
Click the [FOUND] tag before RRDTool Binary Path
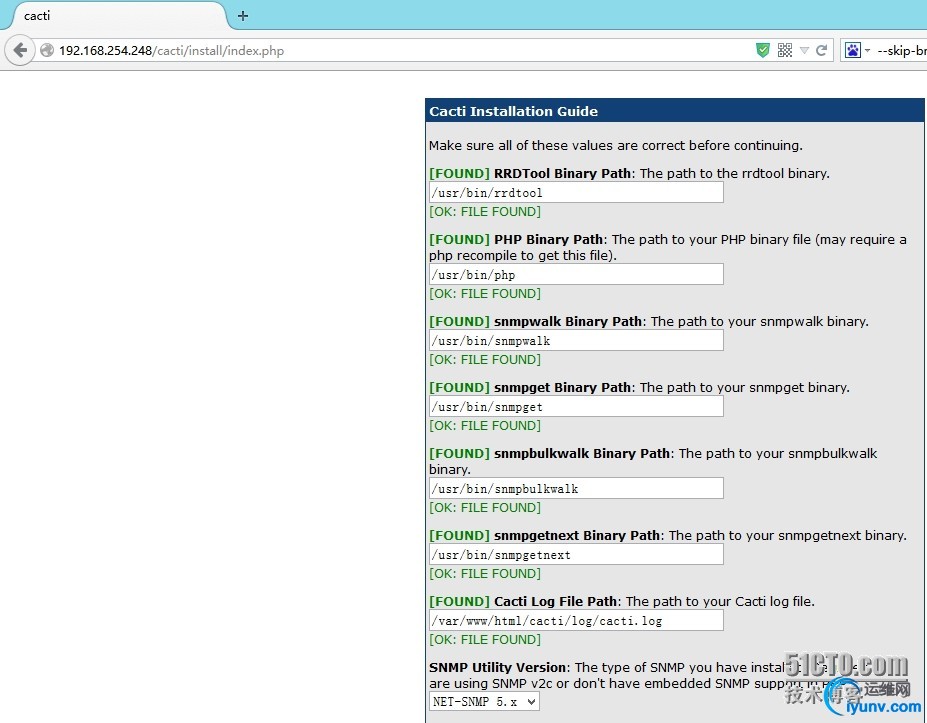pyautogui.click(x=459, y=173)
